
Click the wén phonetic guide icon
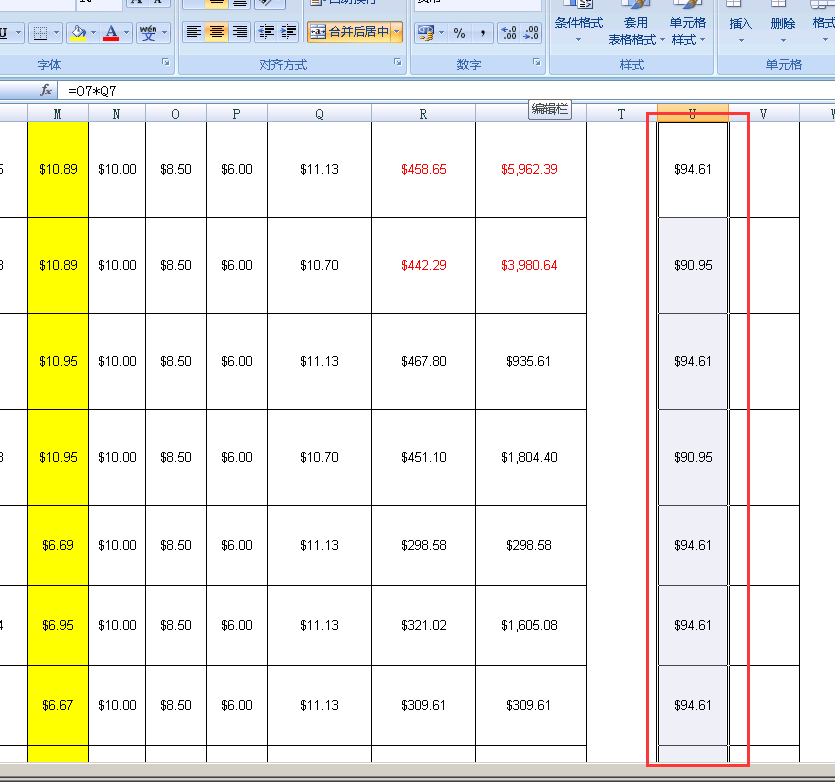[148, 33]
